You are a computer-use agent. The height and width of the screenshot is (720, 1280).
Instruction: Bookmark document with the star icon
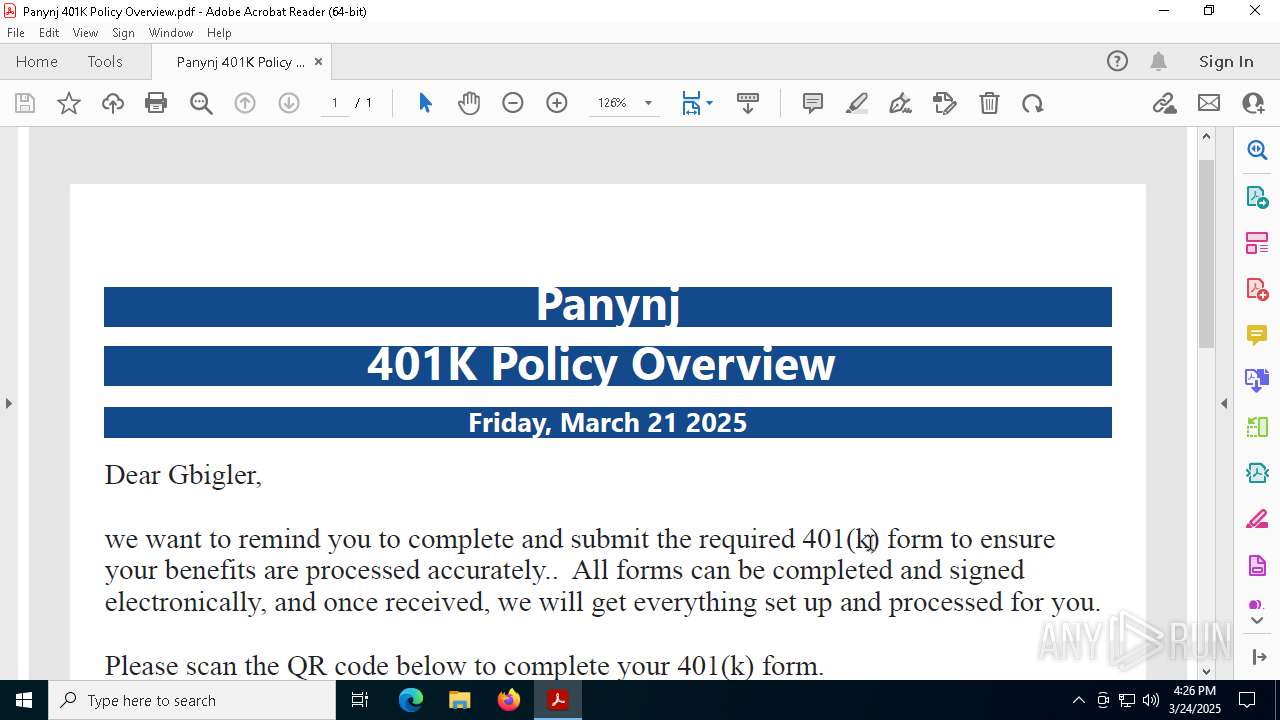click(69, 103)
